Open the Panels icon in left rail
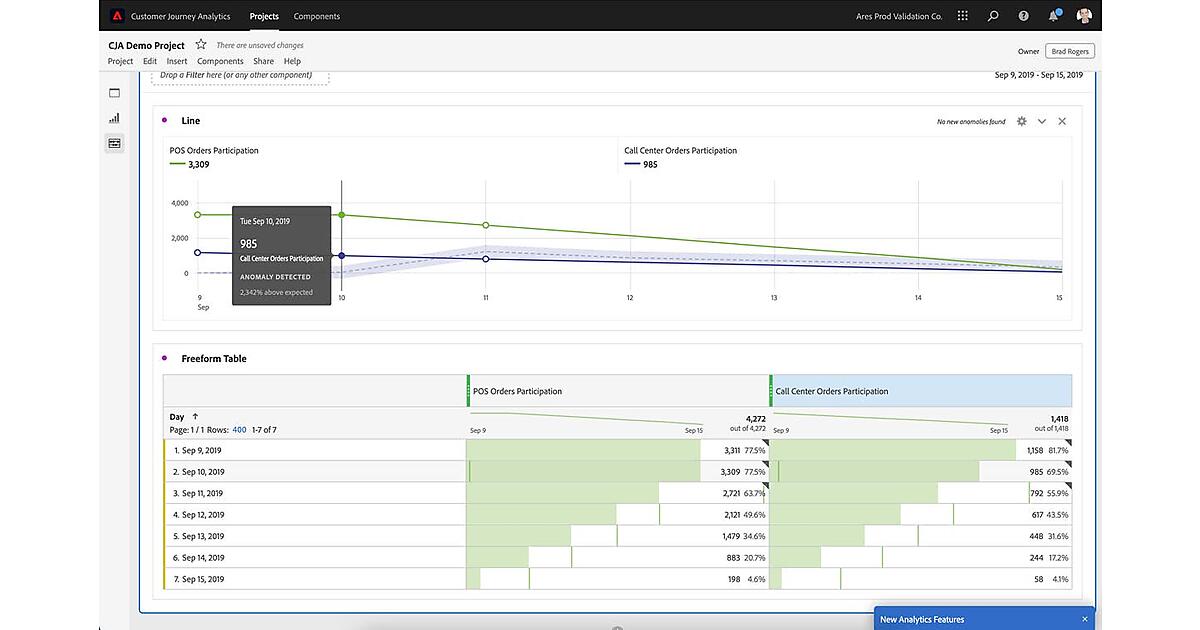1200x630 pixels. 114,93
